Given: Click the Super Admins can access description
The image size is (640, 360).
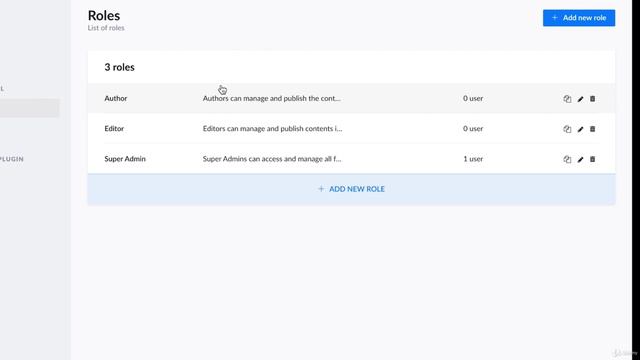Looking at the screenshot, I should 272,159.
